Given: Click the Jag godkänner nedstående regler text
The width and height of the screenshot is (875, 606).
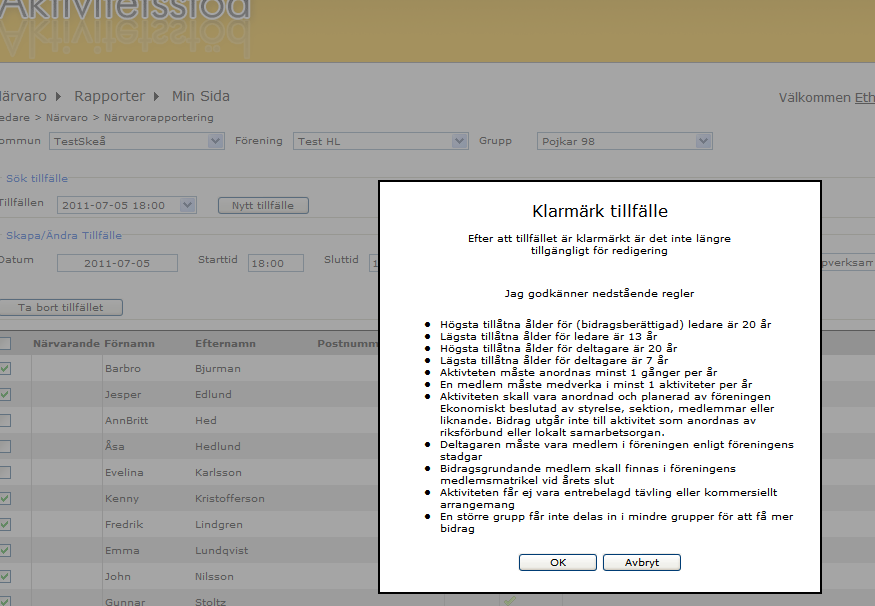Looking at the screenshot, I should pyautogui.click(x=599, y=294).
